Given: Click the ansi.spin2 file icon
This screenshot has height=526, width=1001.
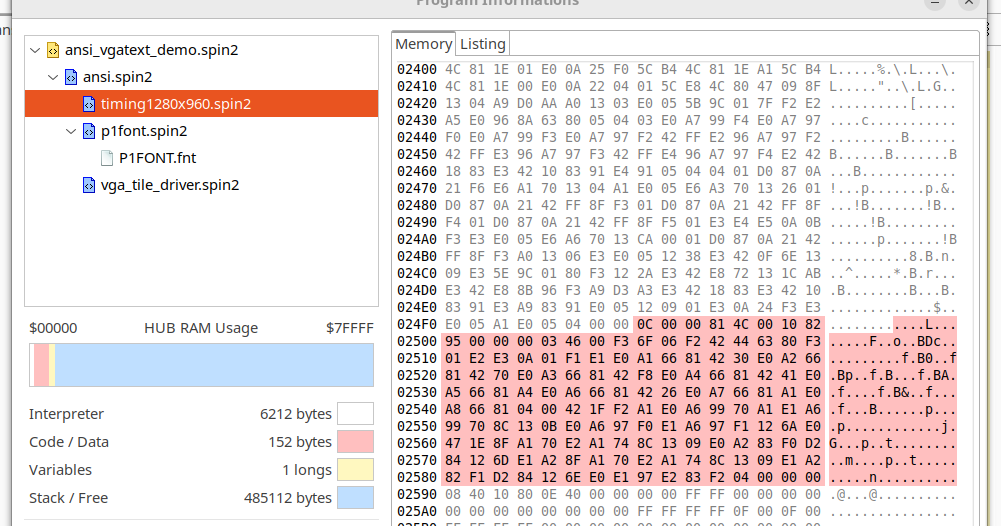Looking at the screenshot, I should 71,77.
